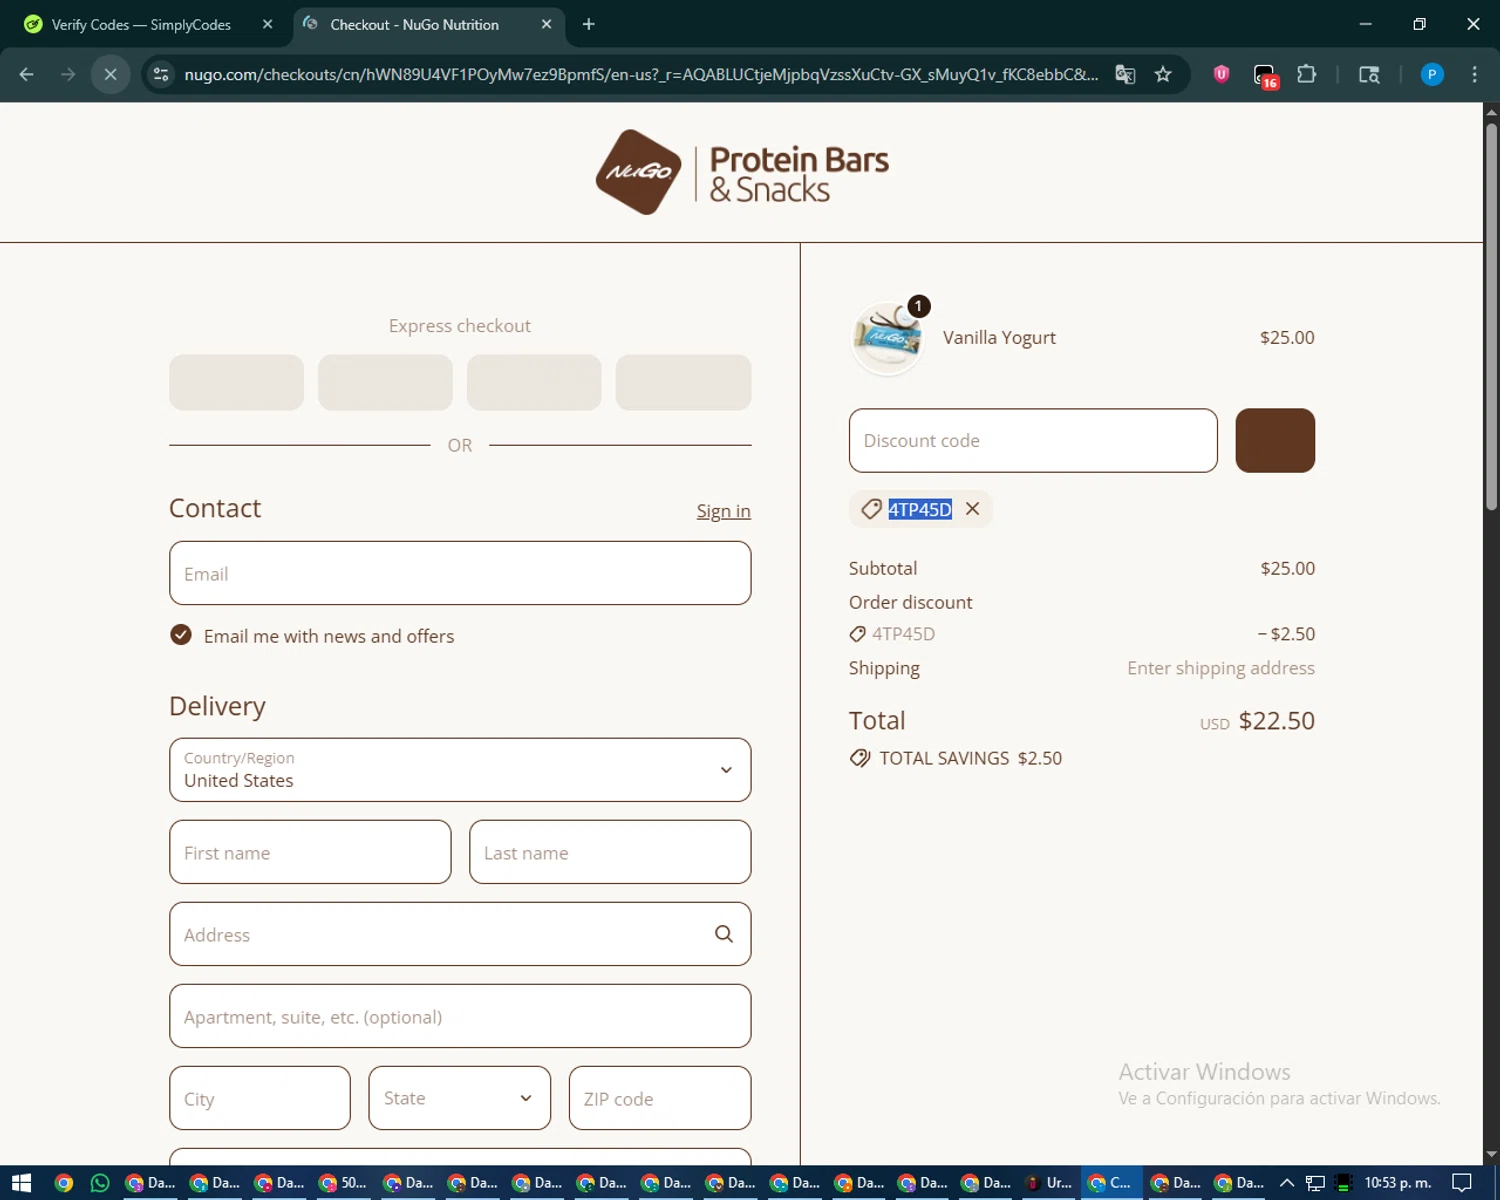This screenshot has height=1200, width=1500.
Task: Stop loading the page in the browser toolbar
Action: click(x=110, y=74)
